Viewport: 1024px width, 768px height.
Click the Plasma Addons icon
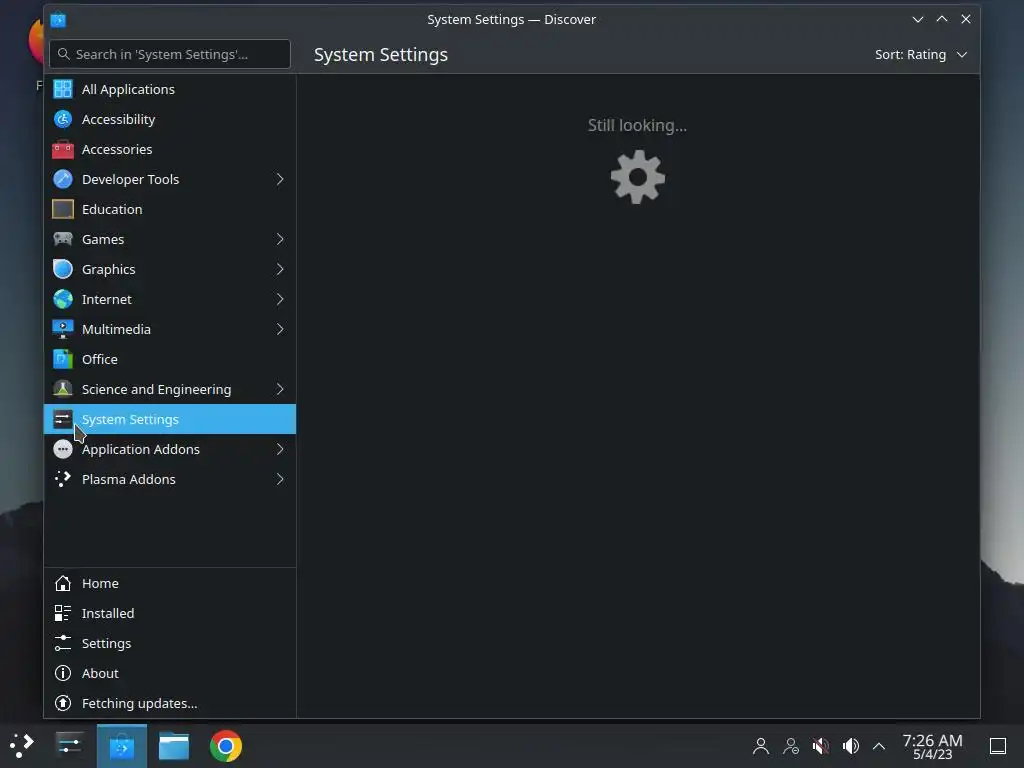coord(63,479)
